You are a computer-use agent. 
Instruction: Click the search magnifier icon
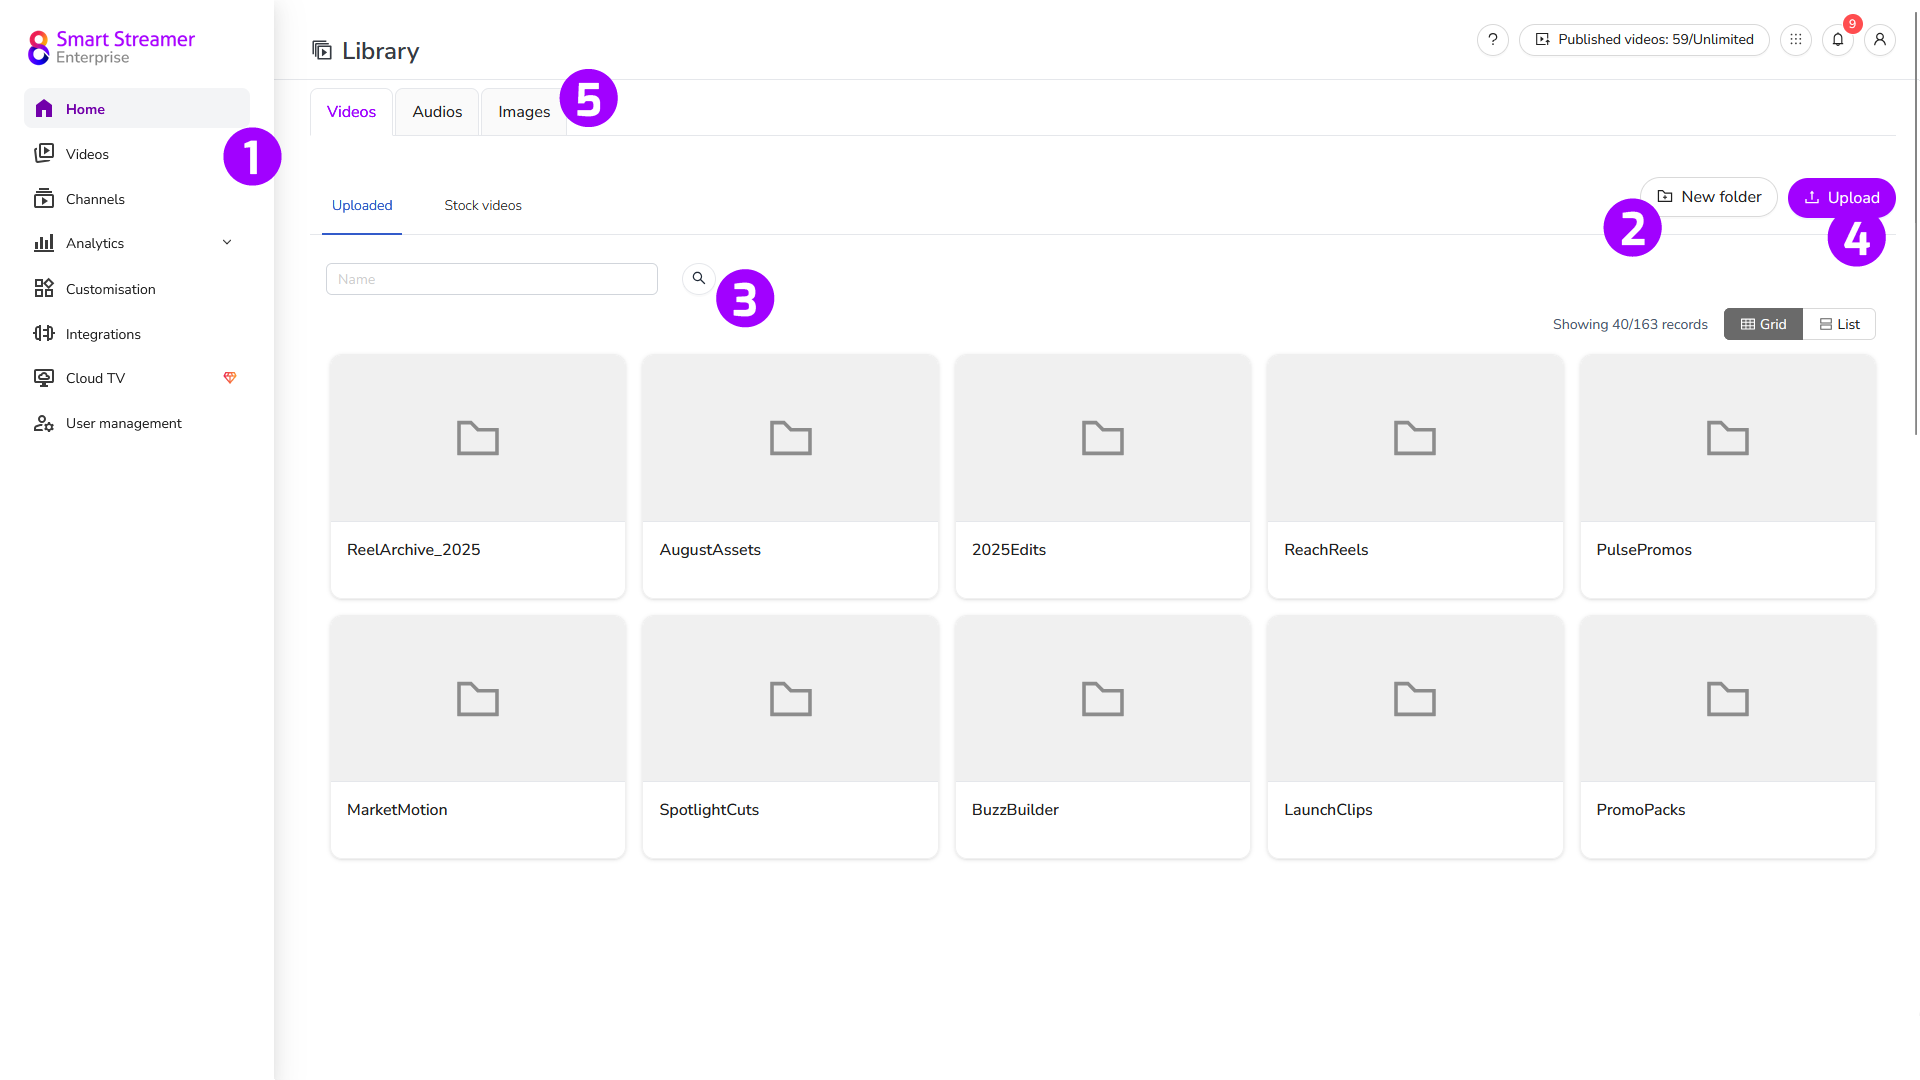(699, 278)
